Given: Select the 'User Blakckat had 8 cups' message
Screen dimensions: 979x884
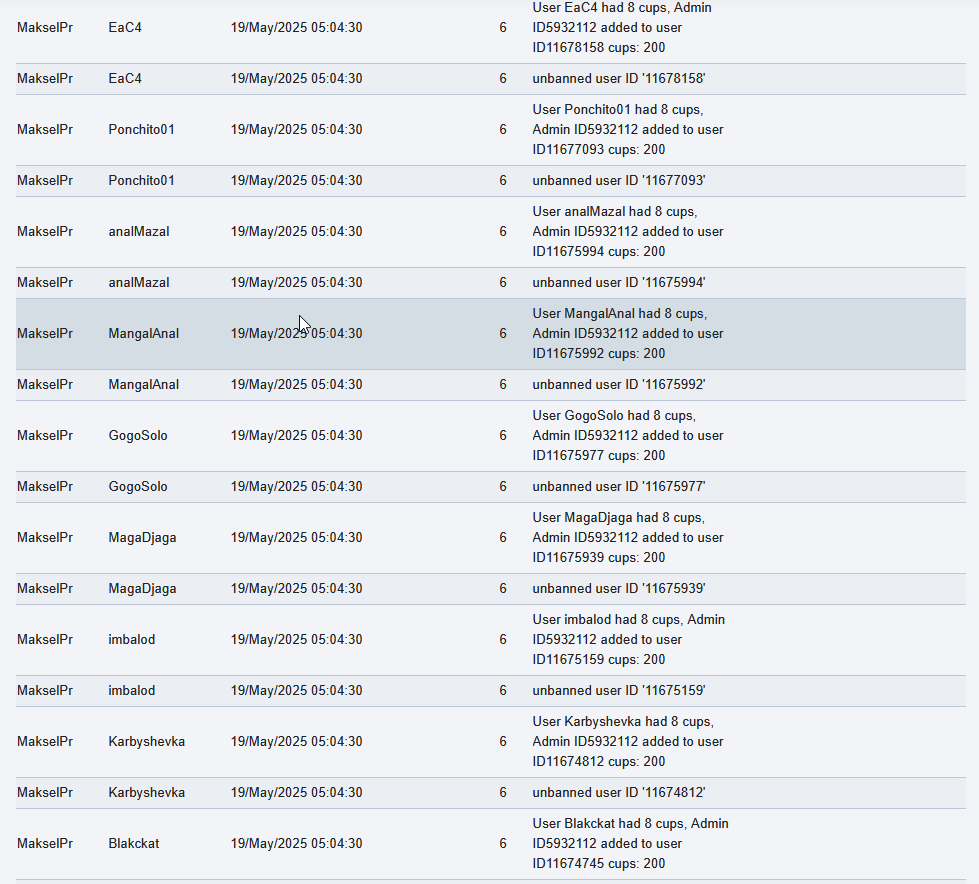Looking at the screenshot, I should coord(630,843).
